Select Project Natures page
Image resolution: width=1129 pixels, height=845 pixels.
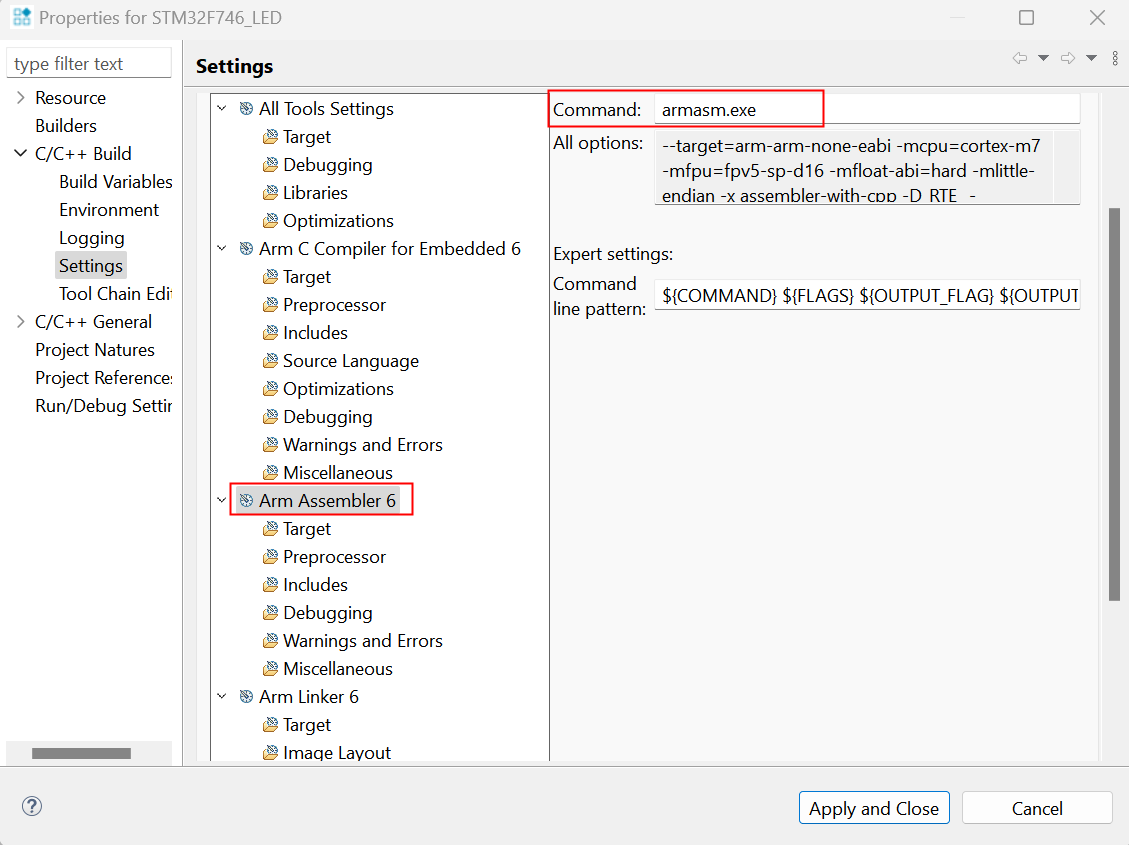[x=95, y=350]
